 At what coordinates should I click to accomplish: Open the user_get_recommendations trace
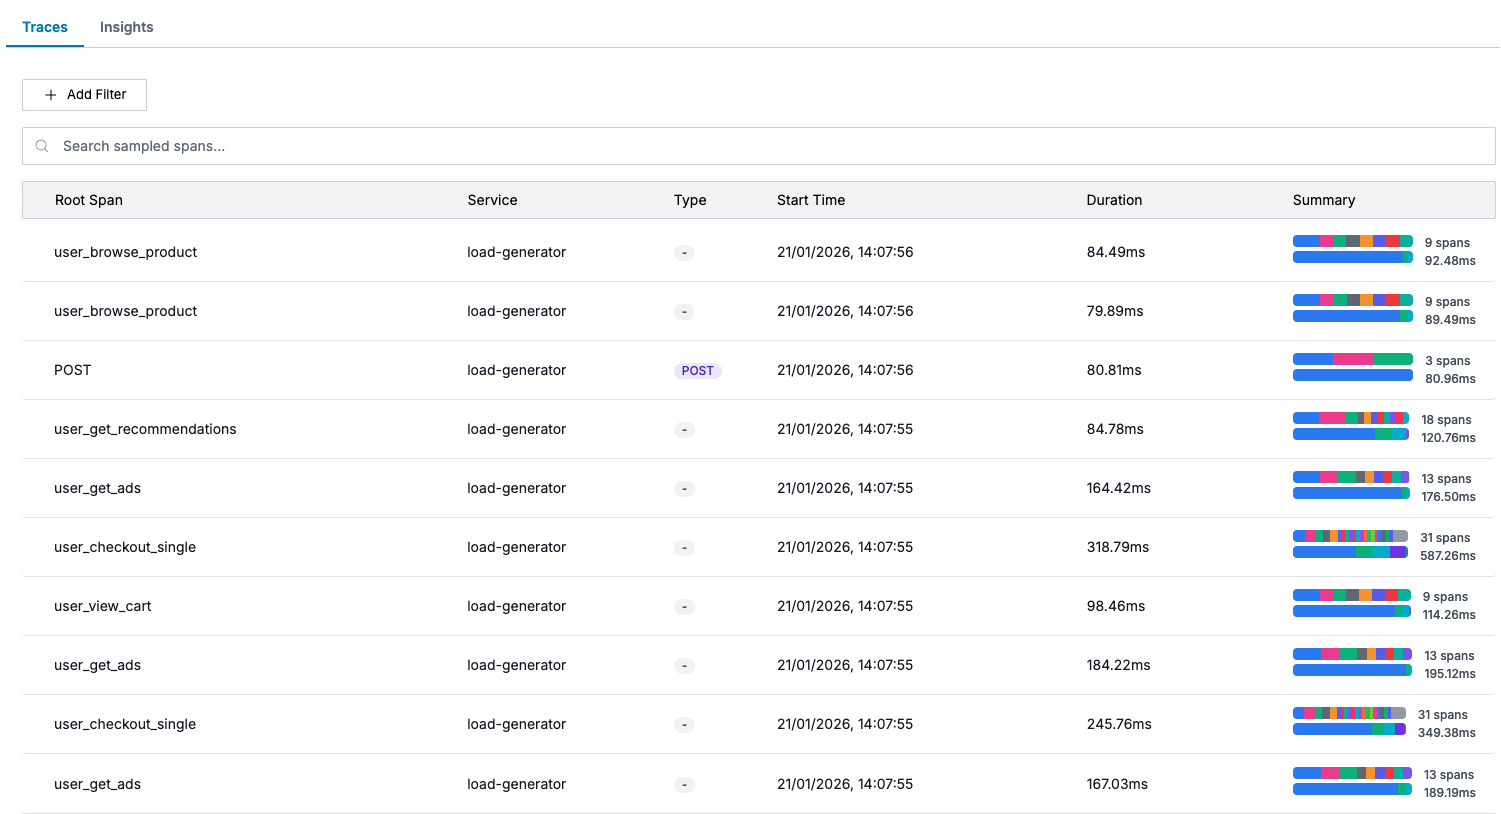click(x=145, y=429)
